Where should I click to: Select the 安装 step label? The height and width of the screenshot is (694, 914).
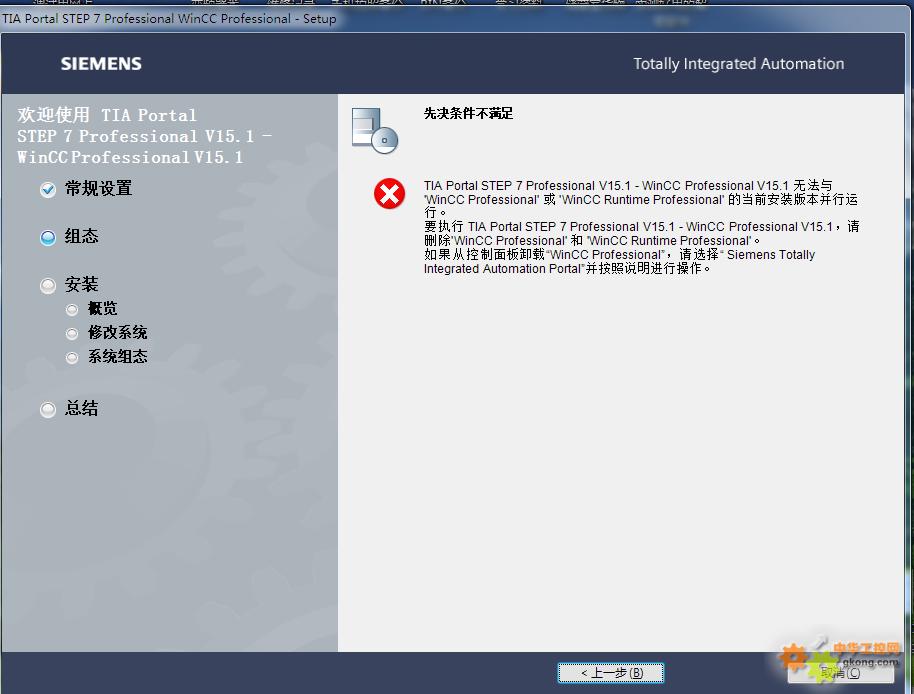(81, 284)
